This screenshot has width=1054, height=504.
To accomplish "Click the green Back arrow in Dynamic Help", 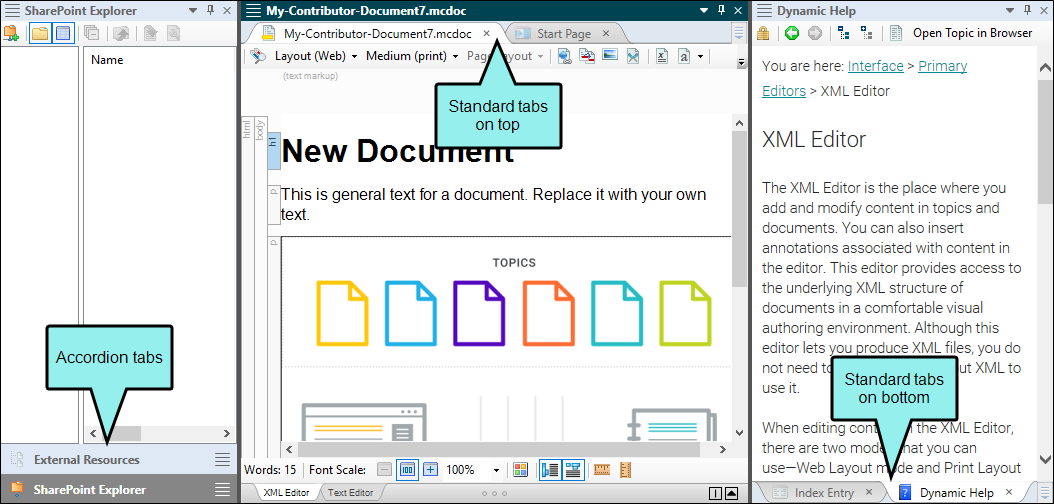I will coord(791,33).
